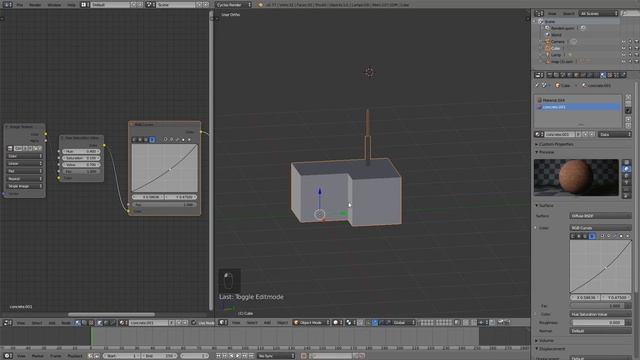This screenshot has width=640, height=360.
Task: Open the Global orientation dropdown
Action: pos(402,322)
